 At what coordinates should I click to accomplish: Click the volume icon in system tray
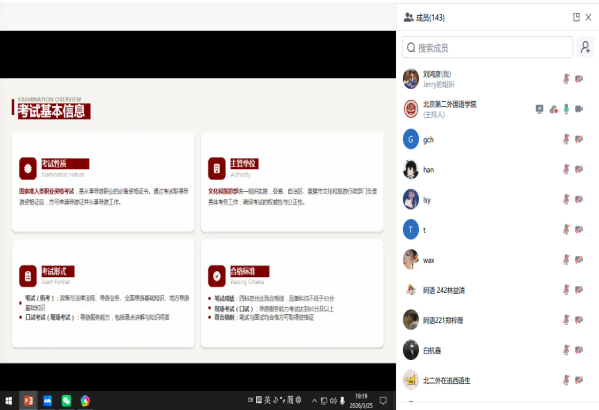pyautogui.click(x=333, y=400)
